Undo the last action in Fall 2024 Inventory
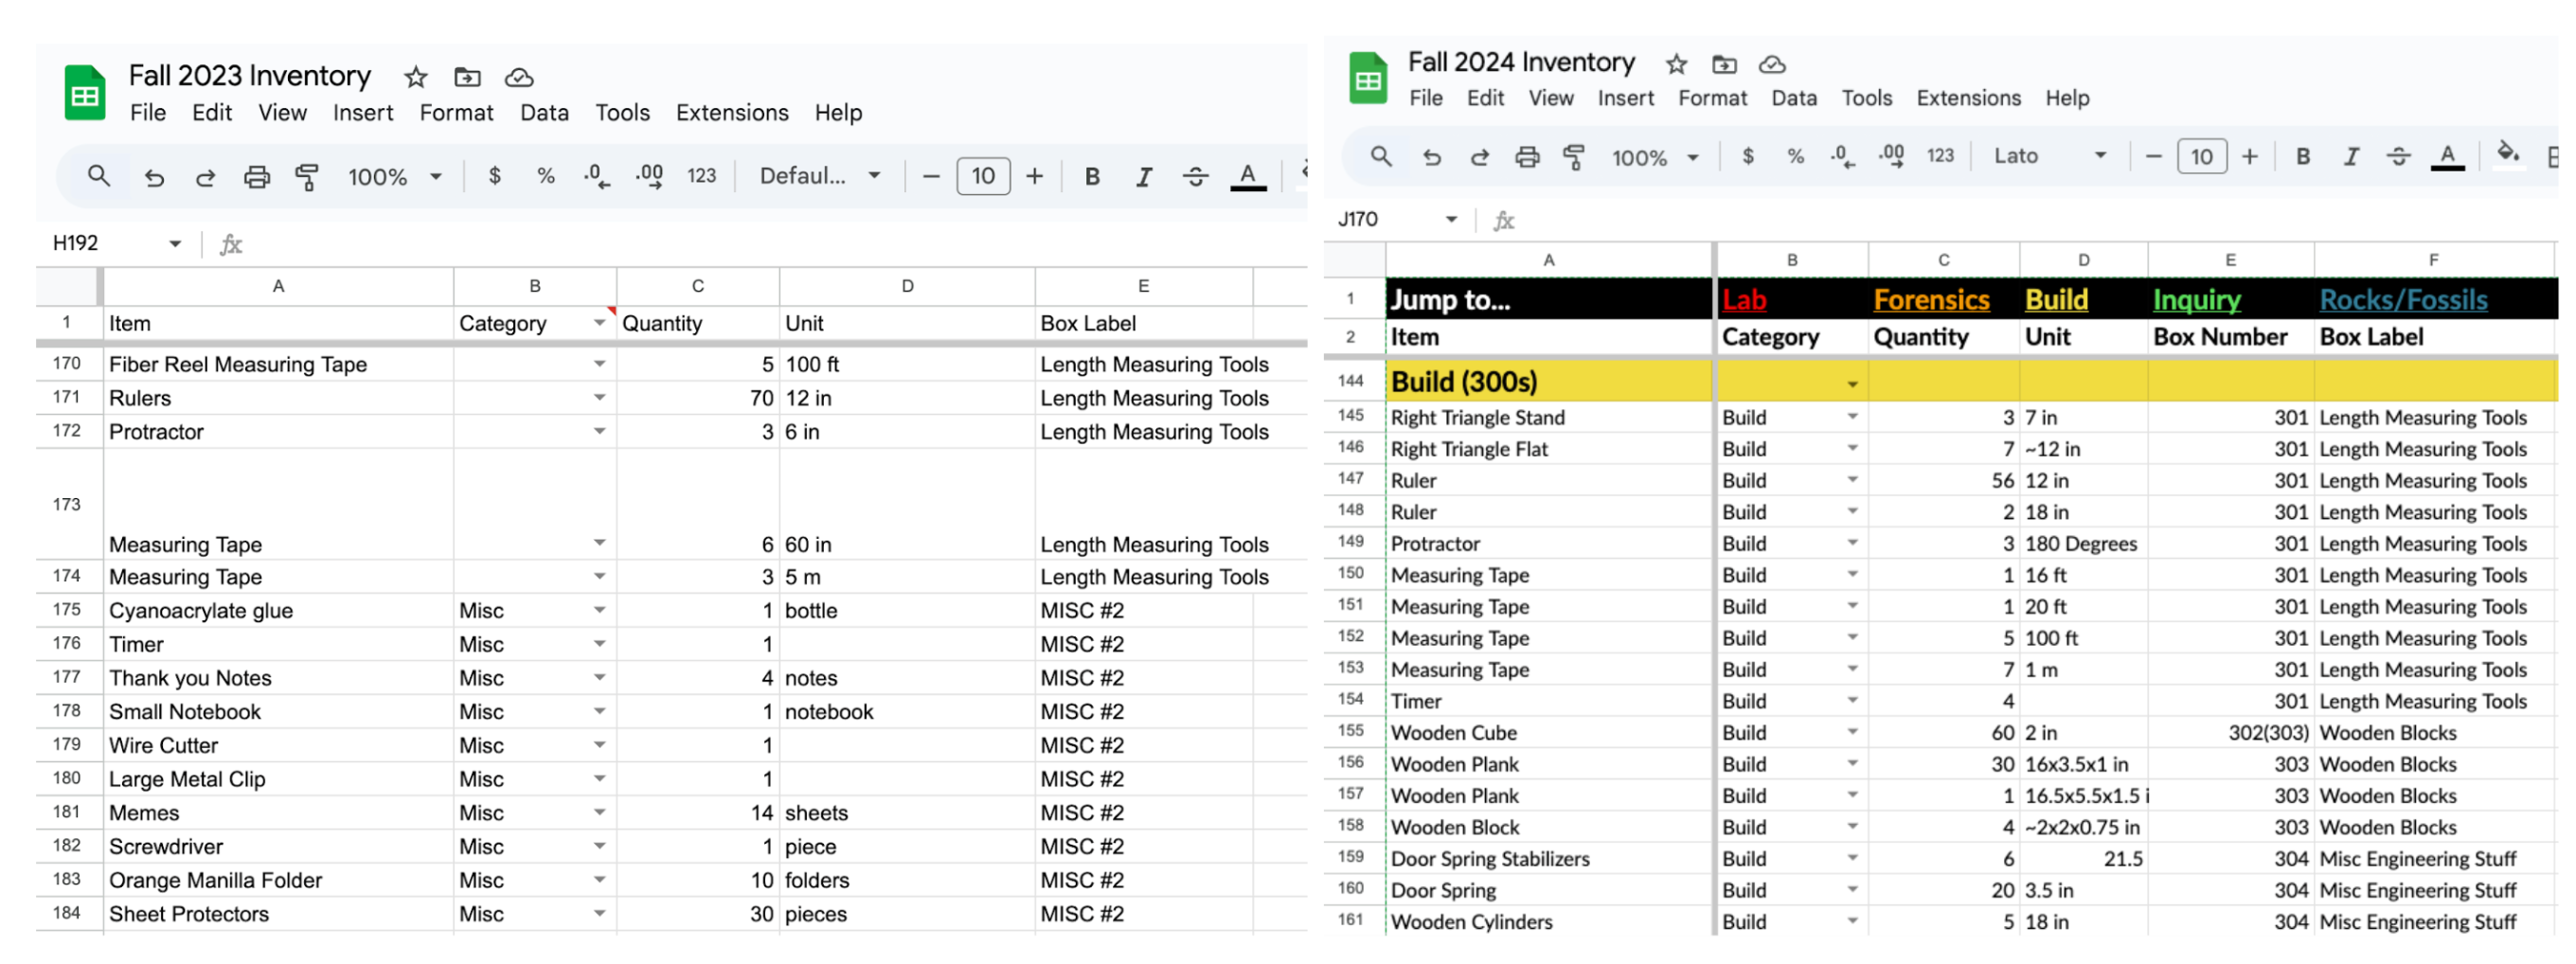 1431,157
